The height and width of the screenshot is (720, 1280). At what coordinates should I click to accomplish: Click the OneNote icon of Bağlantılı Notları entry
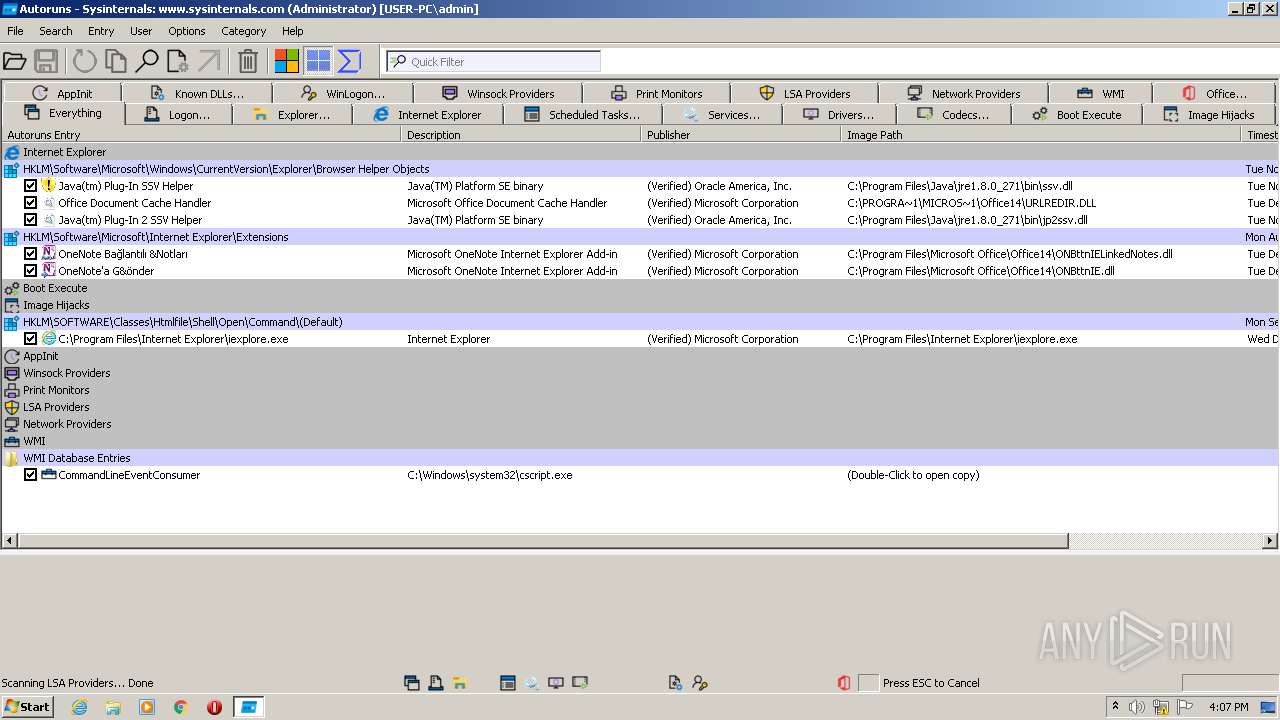pyautogui.click(x=49, y=254)
